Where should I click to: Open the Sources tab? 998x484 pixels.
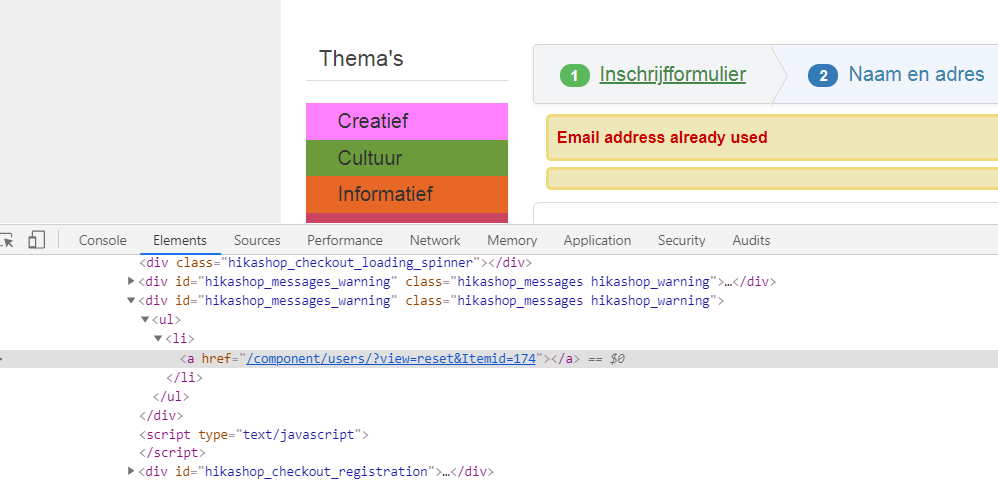257,240
